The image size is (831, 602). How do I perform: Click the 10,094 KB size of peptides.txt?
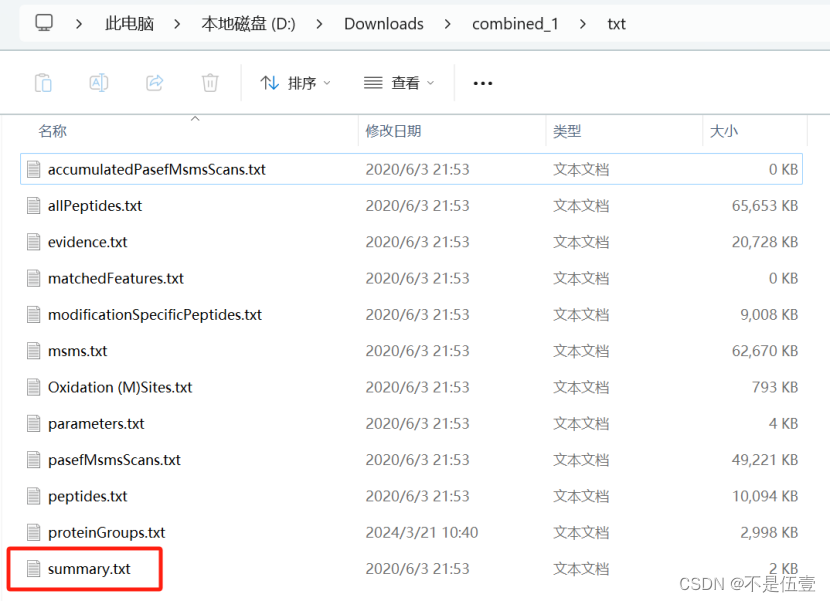tap(765, 497)
